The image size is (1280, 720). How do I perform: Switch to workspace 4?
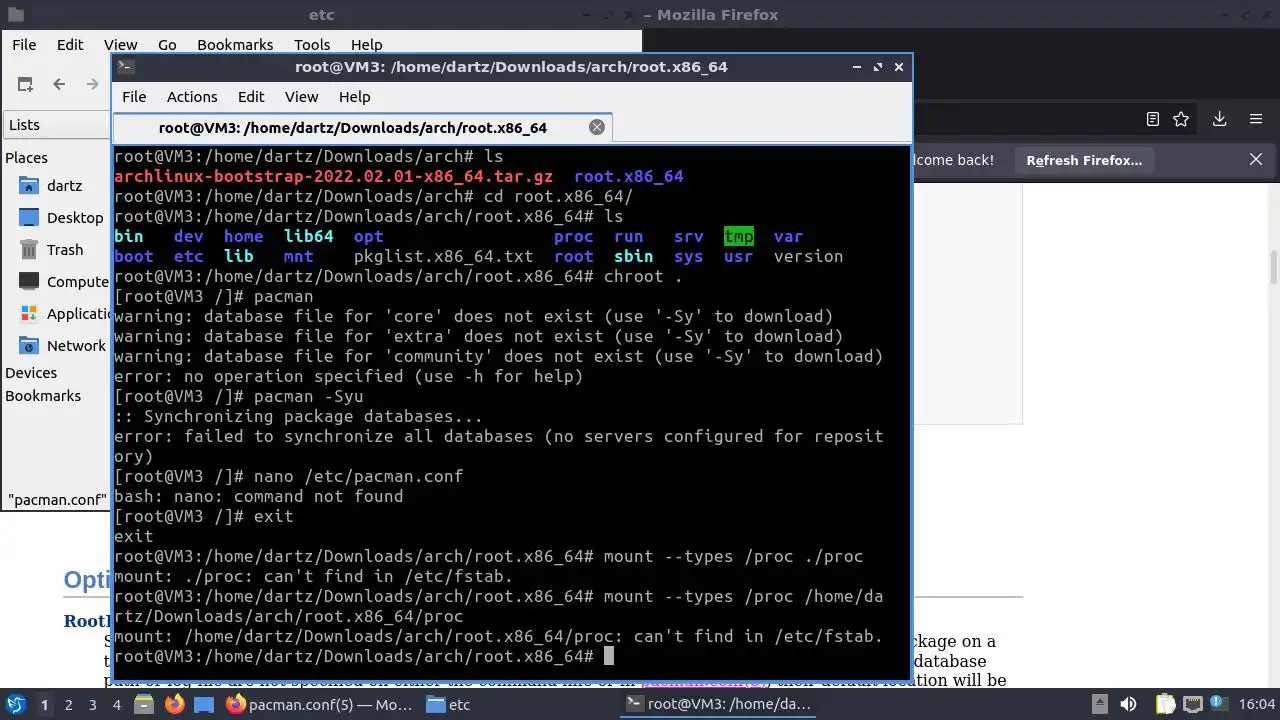click(117, 705)
